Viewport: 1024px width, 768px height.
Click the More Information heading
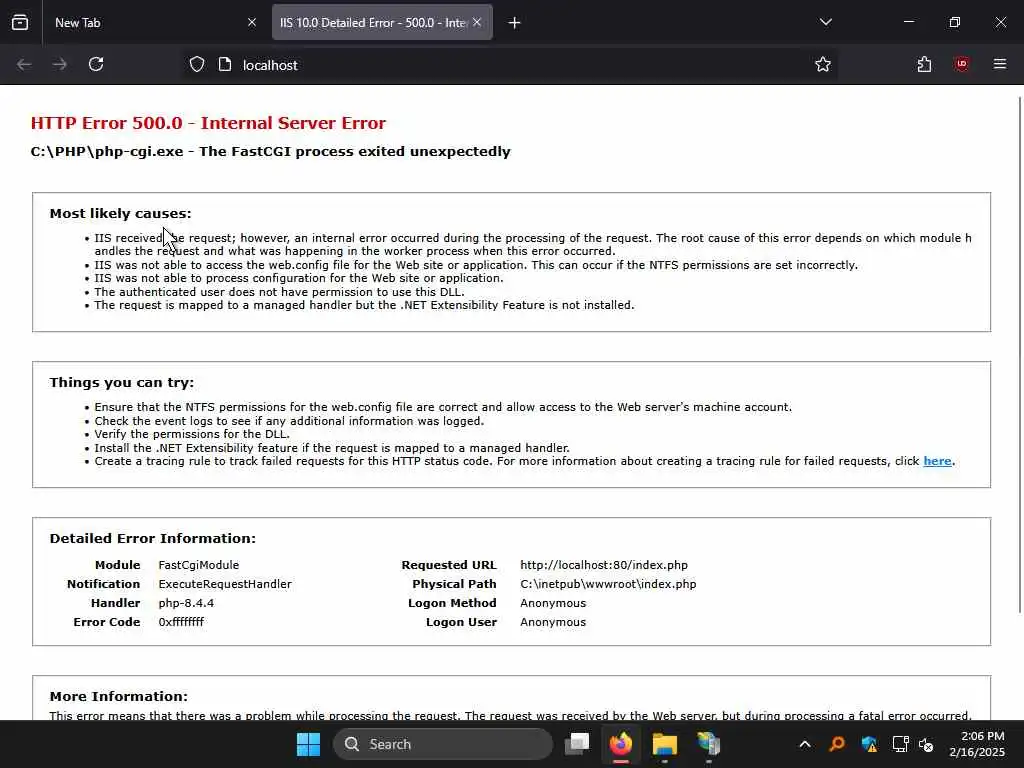[118, 696]
